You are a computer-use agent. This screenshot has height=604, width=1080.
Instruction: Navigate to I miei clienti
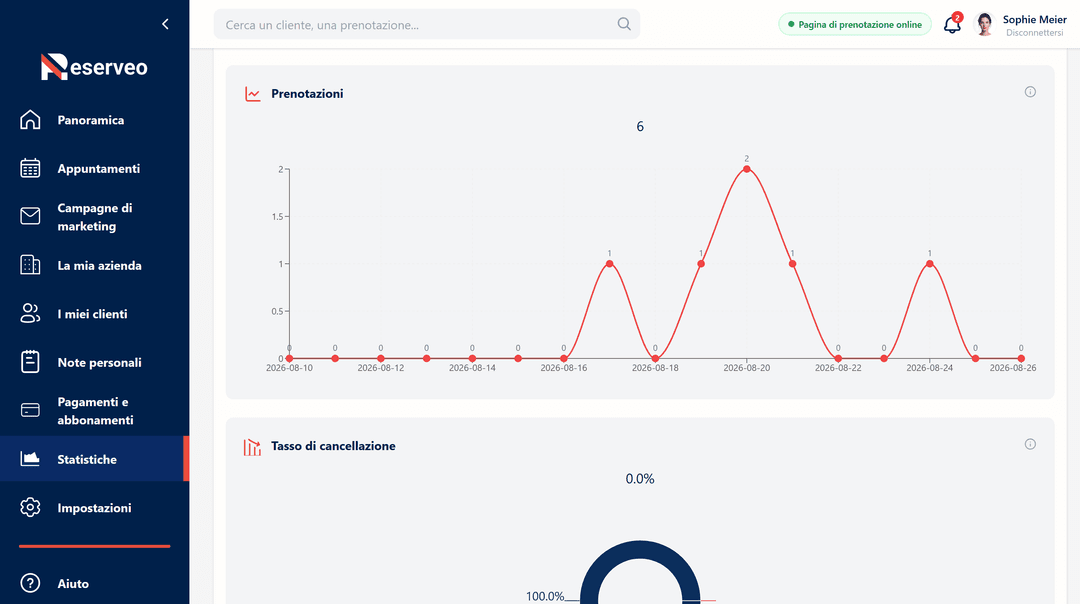coord(94,313)
